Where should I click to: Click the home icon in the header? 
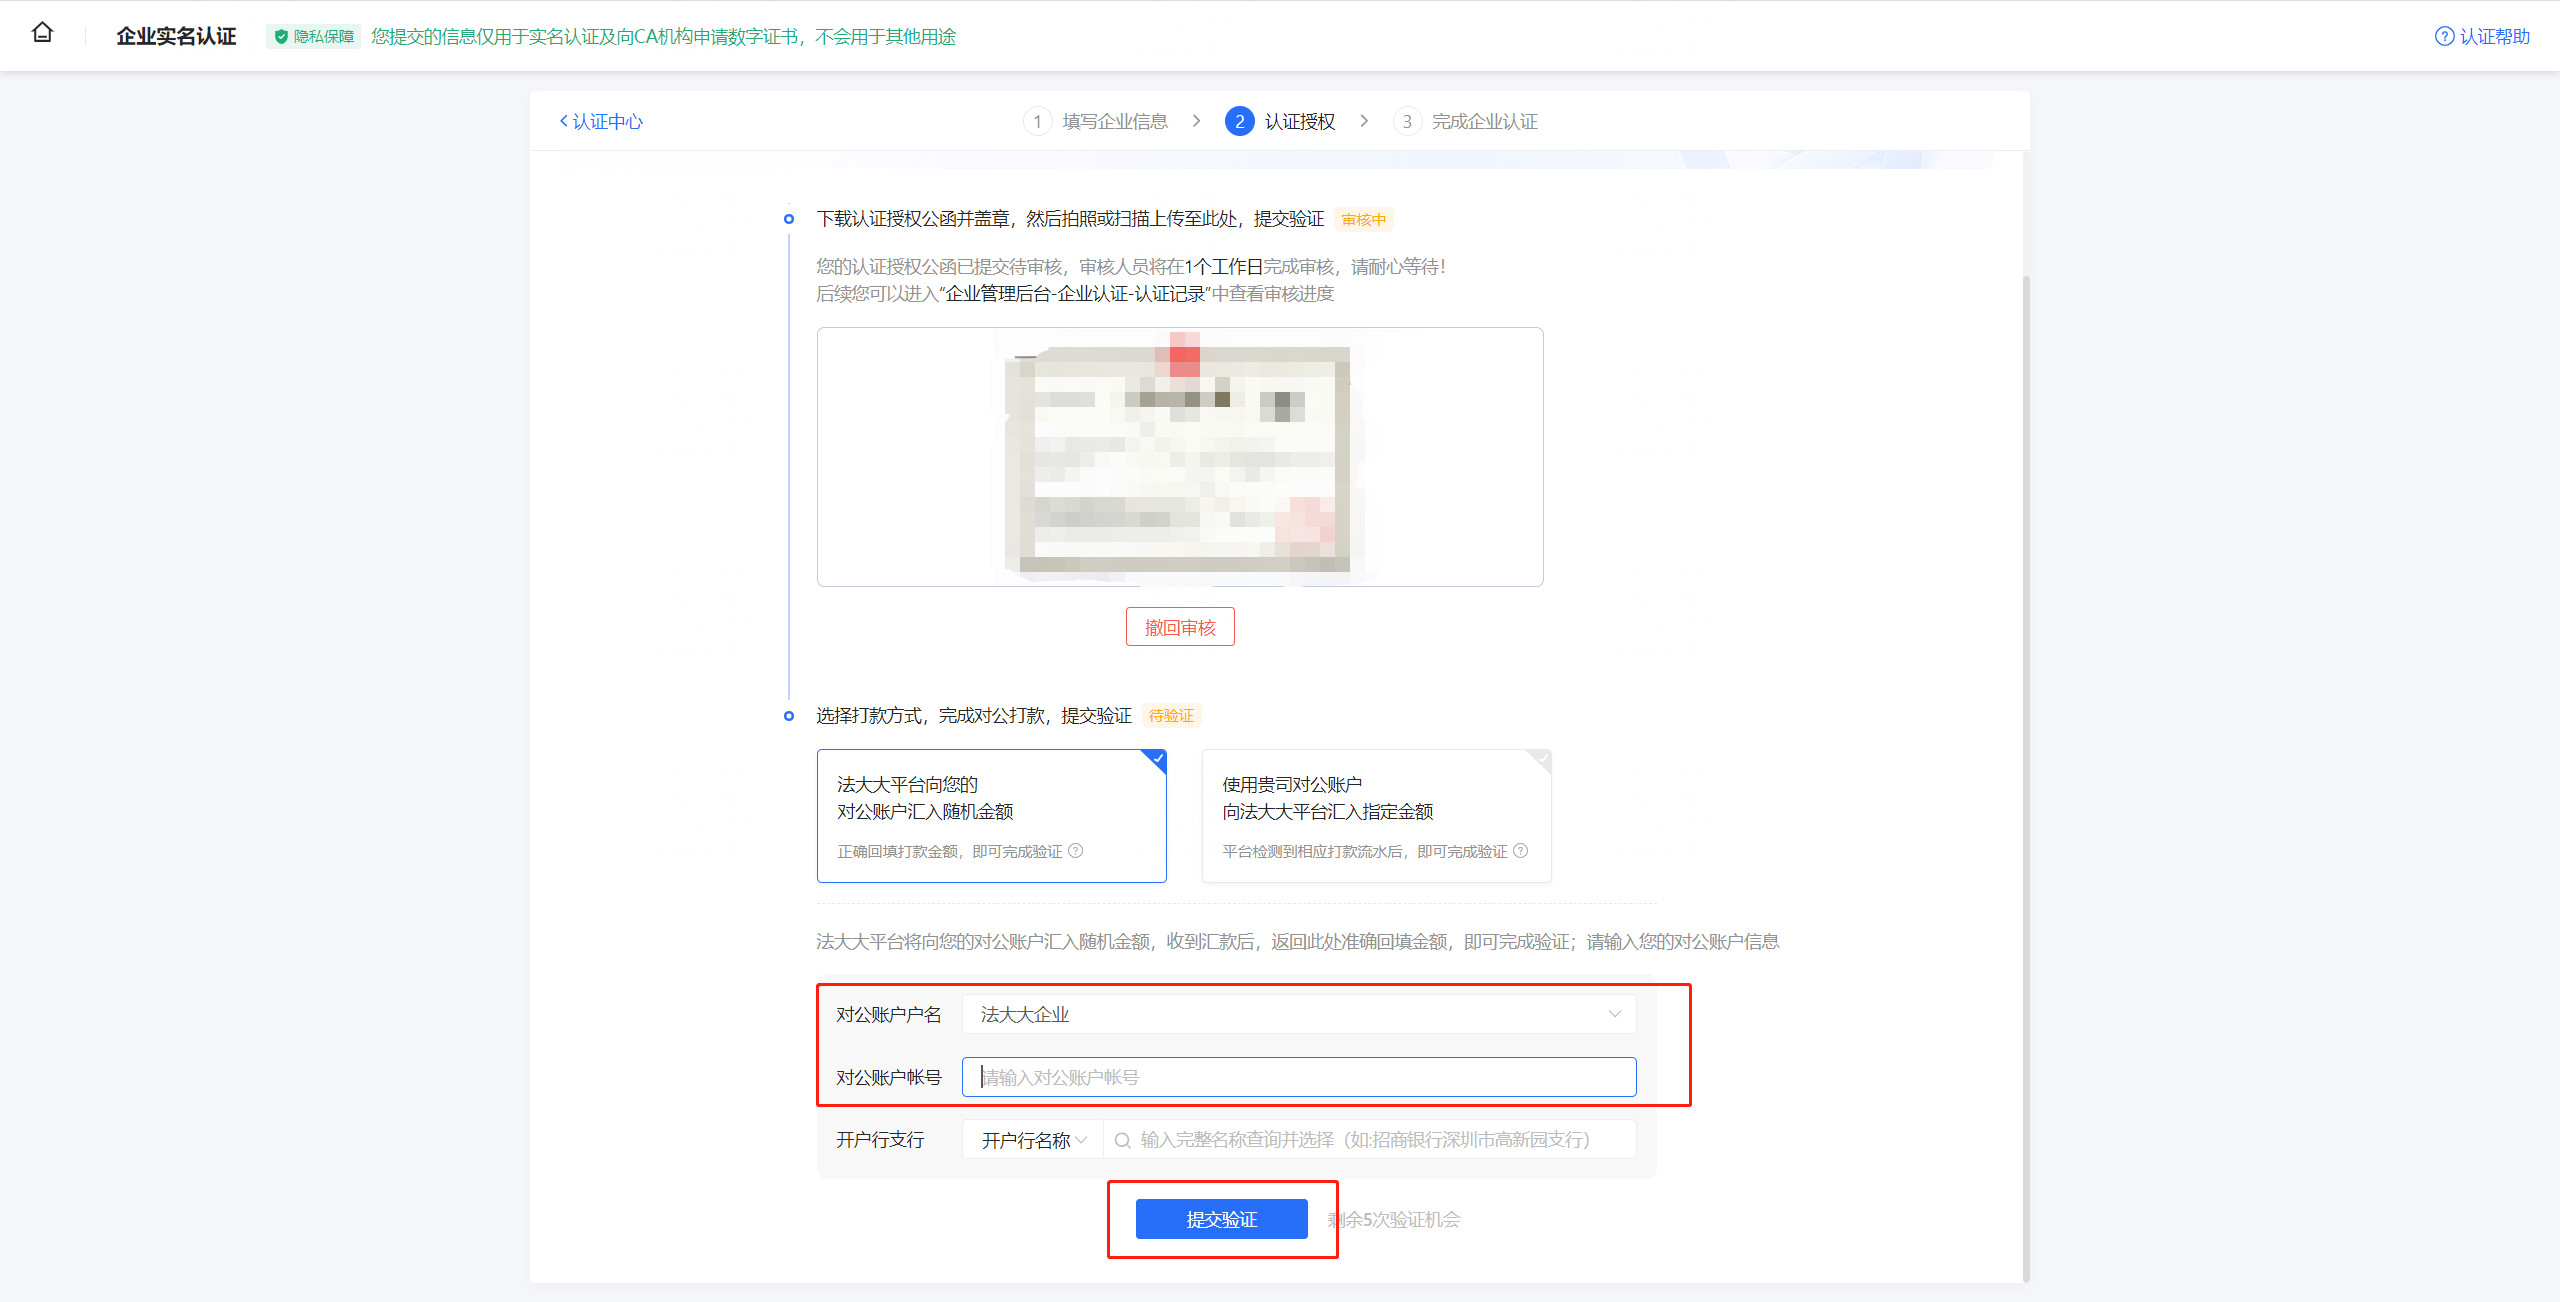click(x=42, y=33)
